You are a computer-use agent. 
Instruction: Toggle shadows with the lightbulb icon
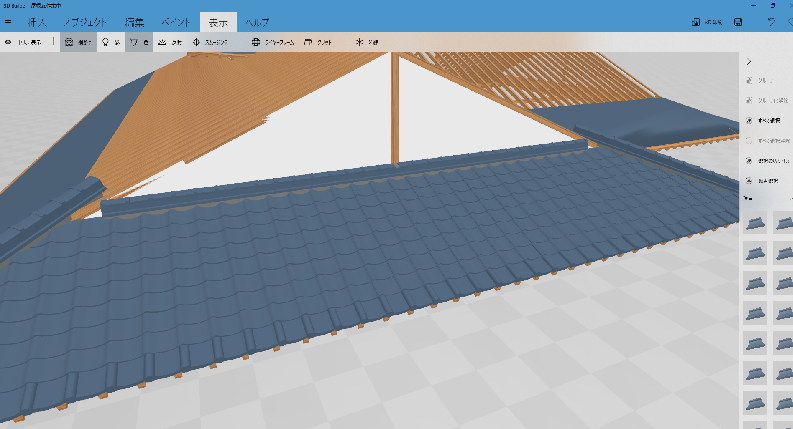pyautogui.click(x=111, y=42)
